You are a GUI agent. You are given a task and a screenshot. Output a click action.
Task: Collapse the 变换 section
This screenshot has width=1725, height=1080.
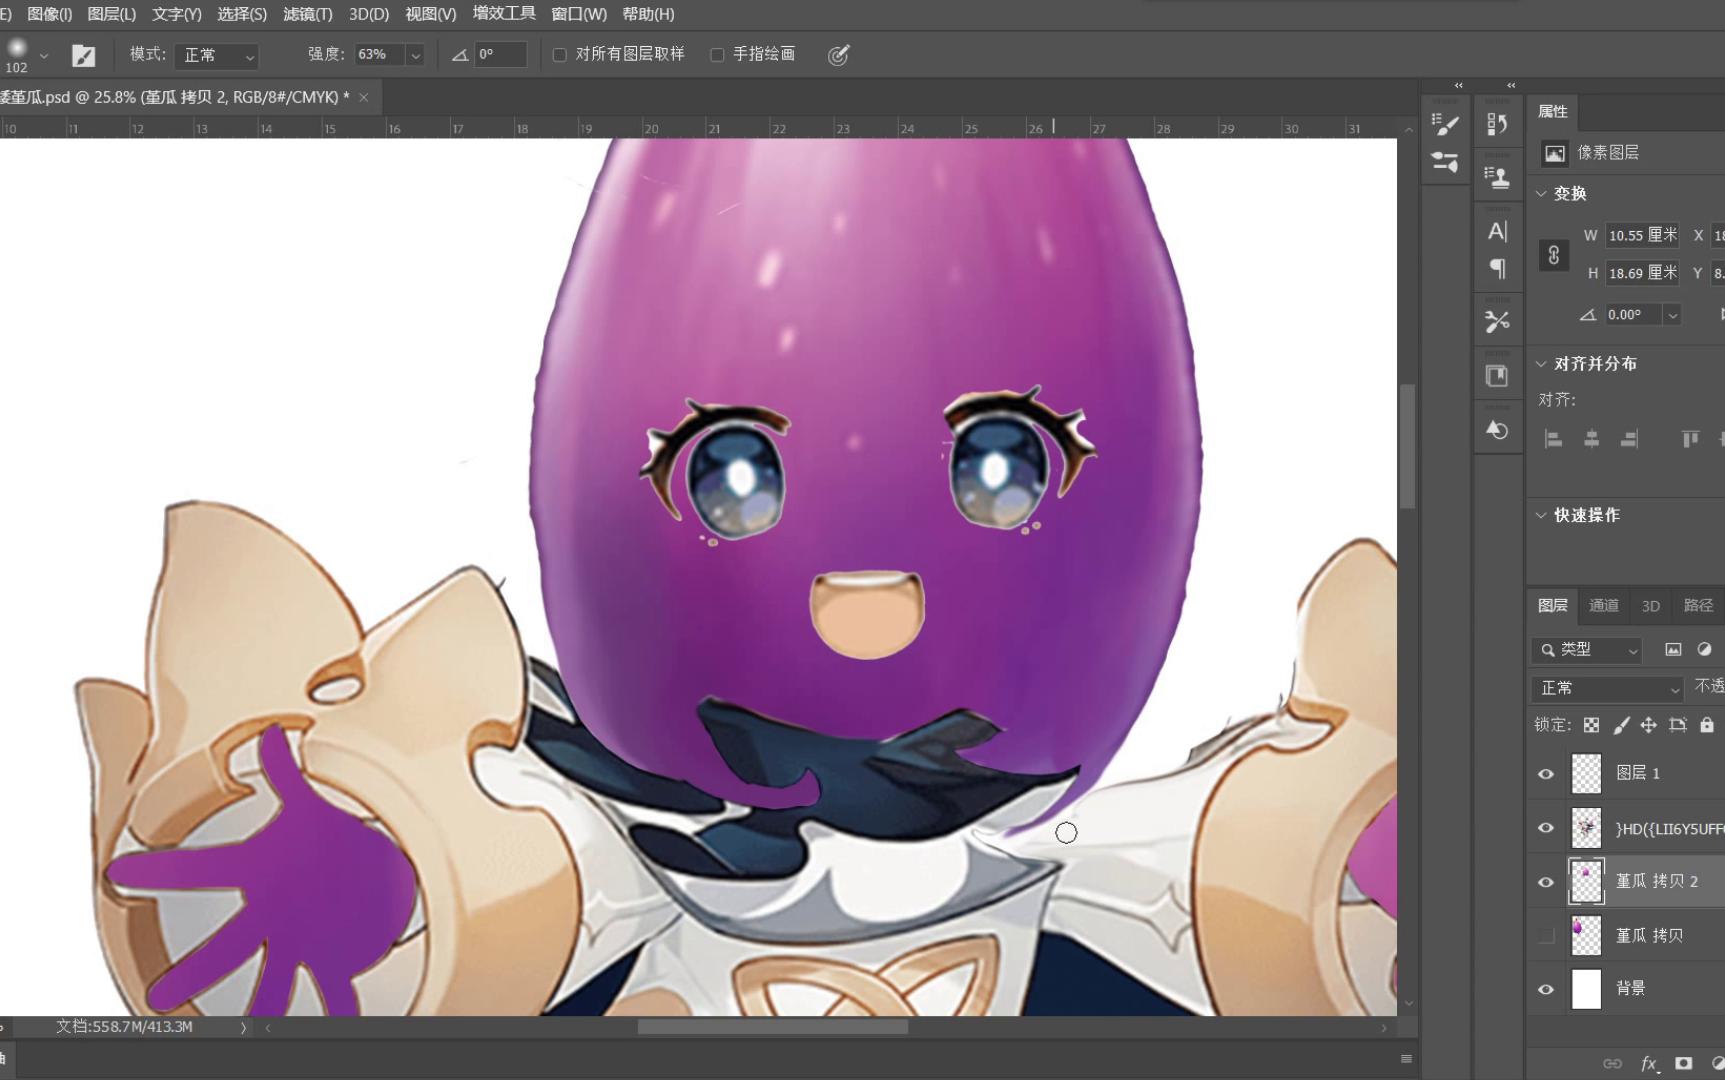tap(1541, 194)
